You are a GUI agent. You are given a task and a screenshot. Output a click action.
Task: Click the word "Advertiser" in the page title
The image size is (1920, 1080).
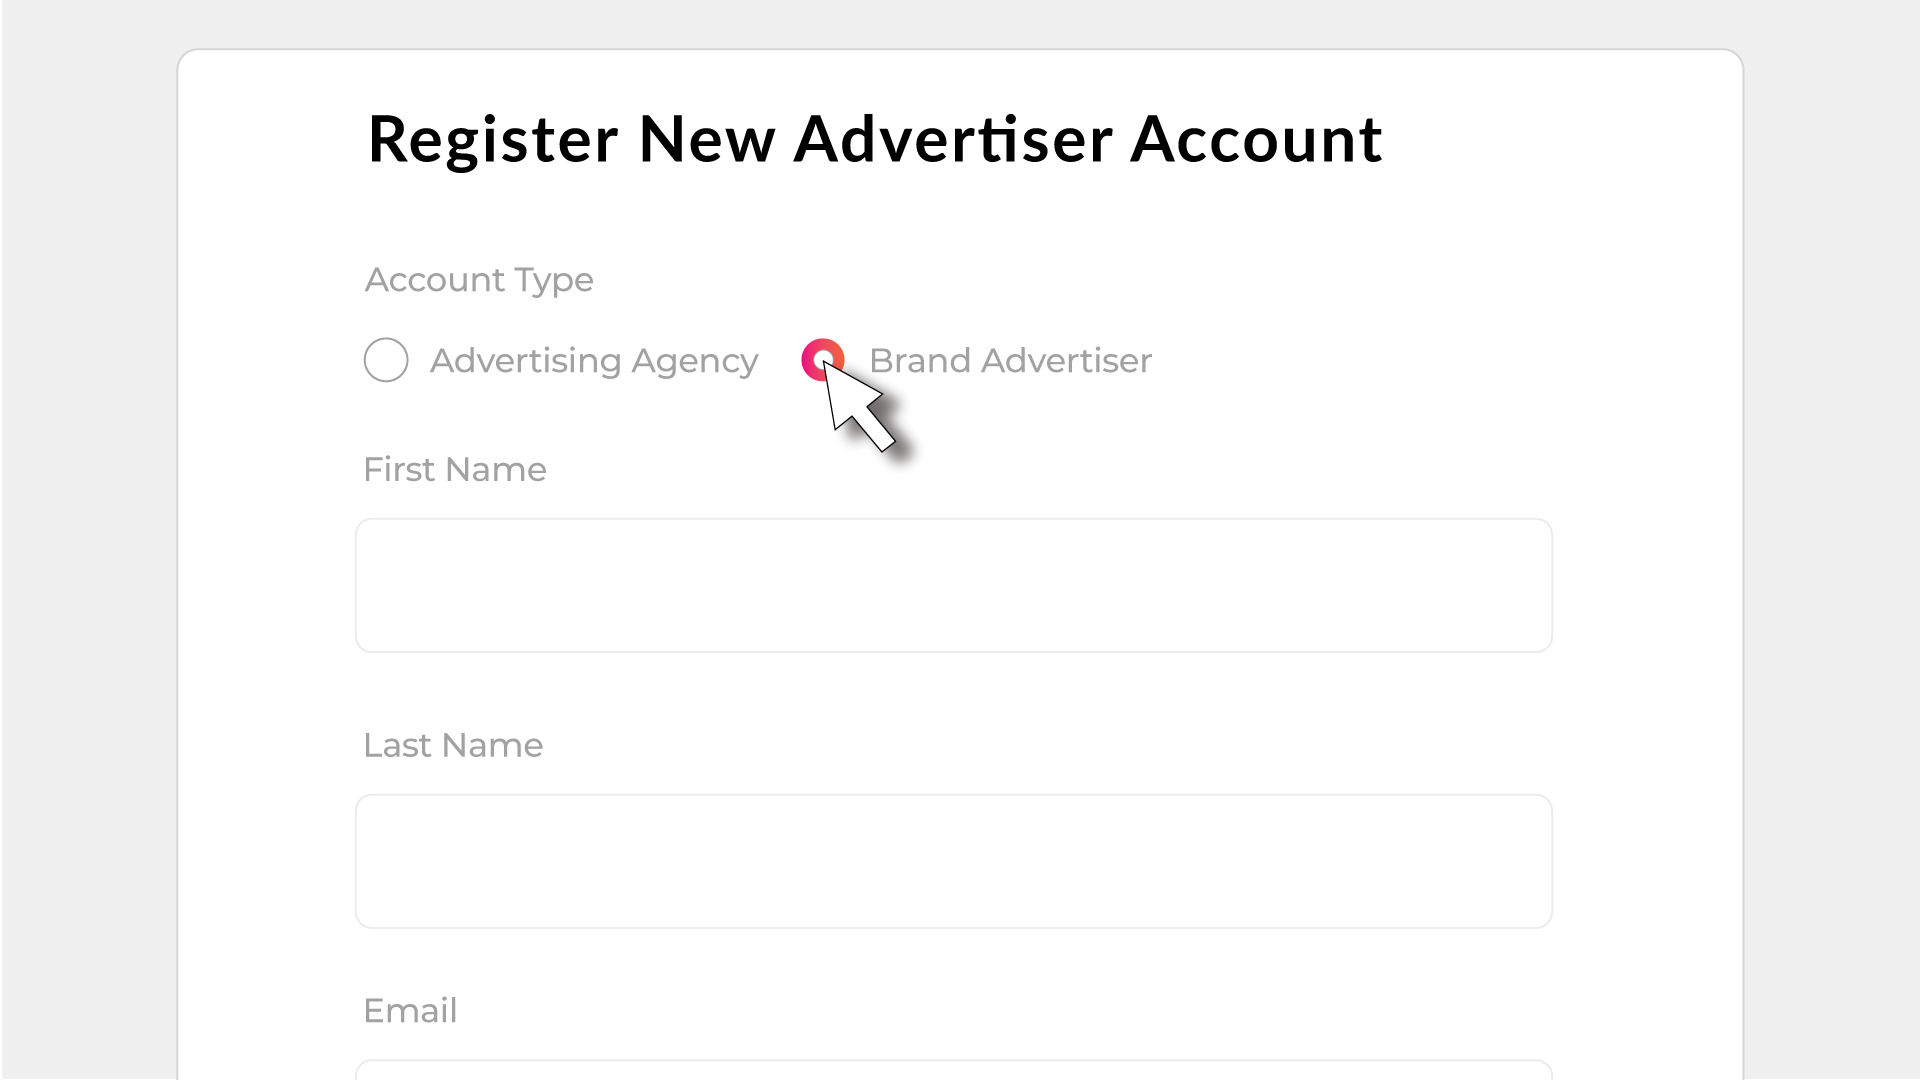953,139
